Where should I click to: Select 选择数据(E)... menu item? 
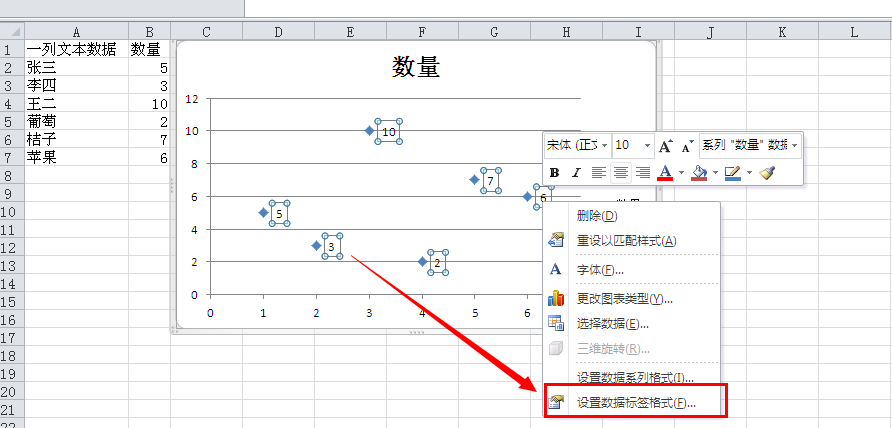click(x=632, y=324)
